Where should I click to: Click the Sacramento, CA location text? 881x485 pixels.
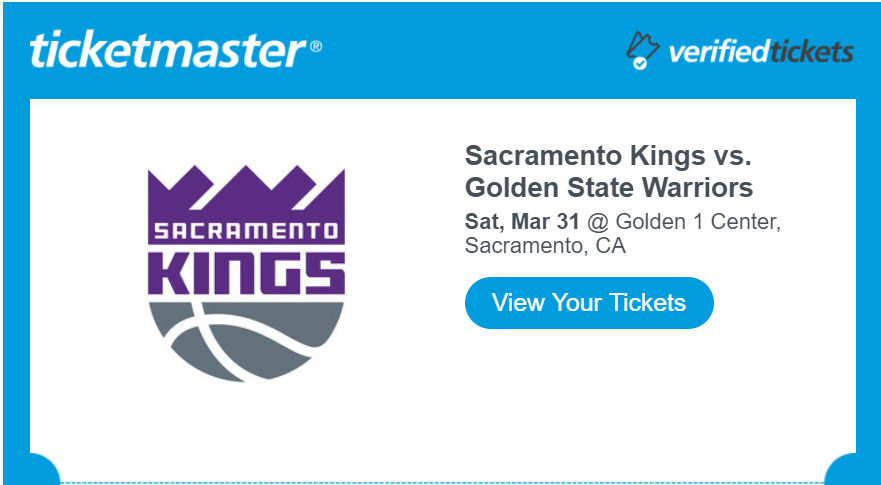pos(545,246)
